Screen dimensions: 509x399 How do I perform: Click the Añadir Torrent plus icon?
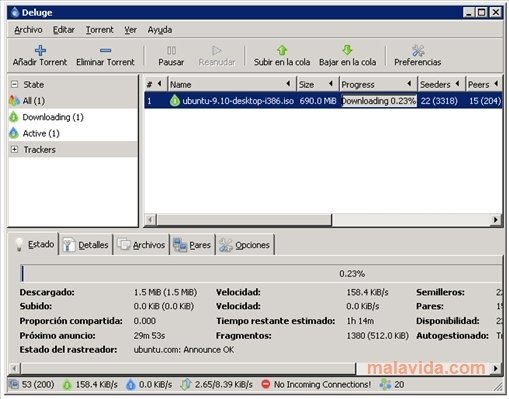pos(40,50)
